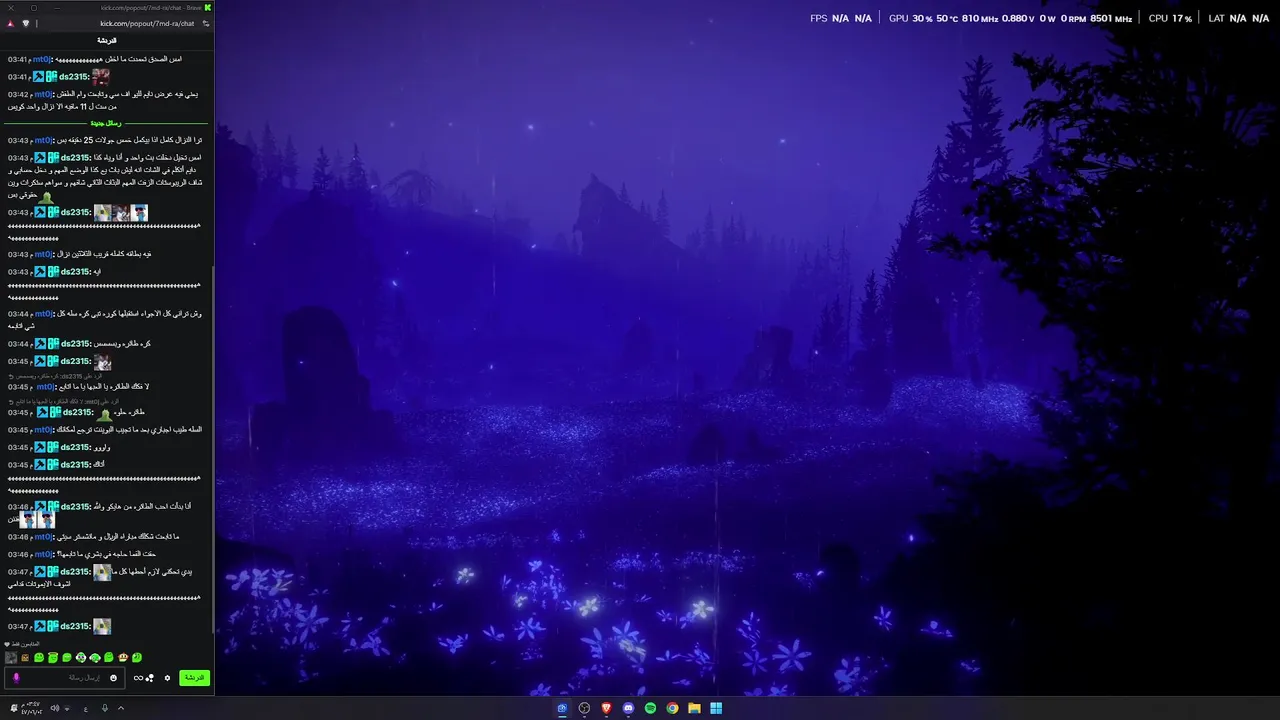
Task: Click the chat scrollbar
Action: pos(213,450)
